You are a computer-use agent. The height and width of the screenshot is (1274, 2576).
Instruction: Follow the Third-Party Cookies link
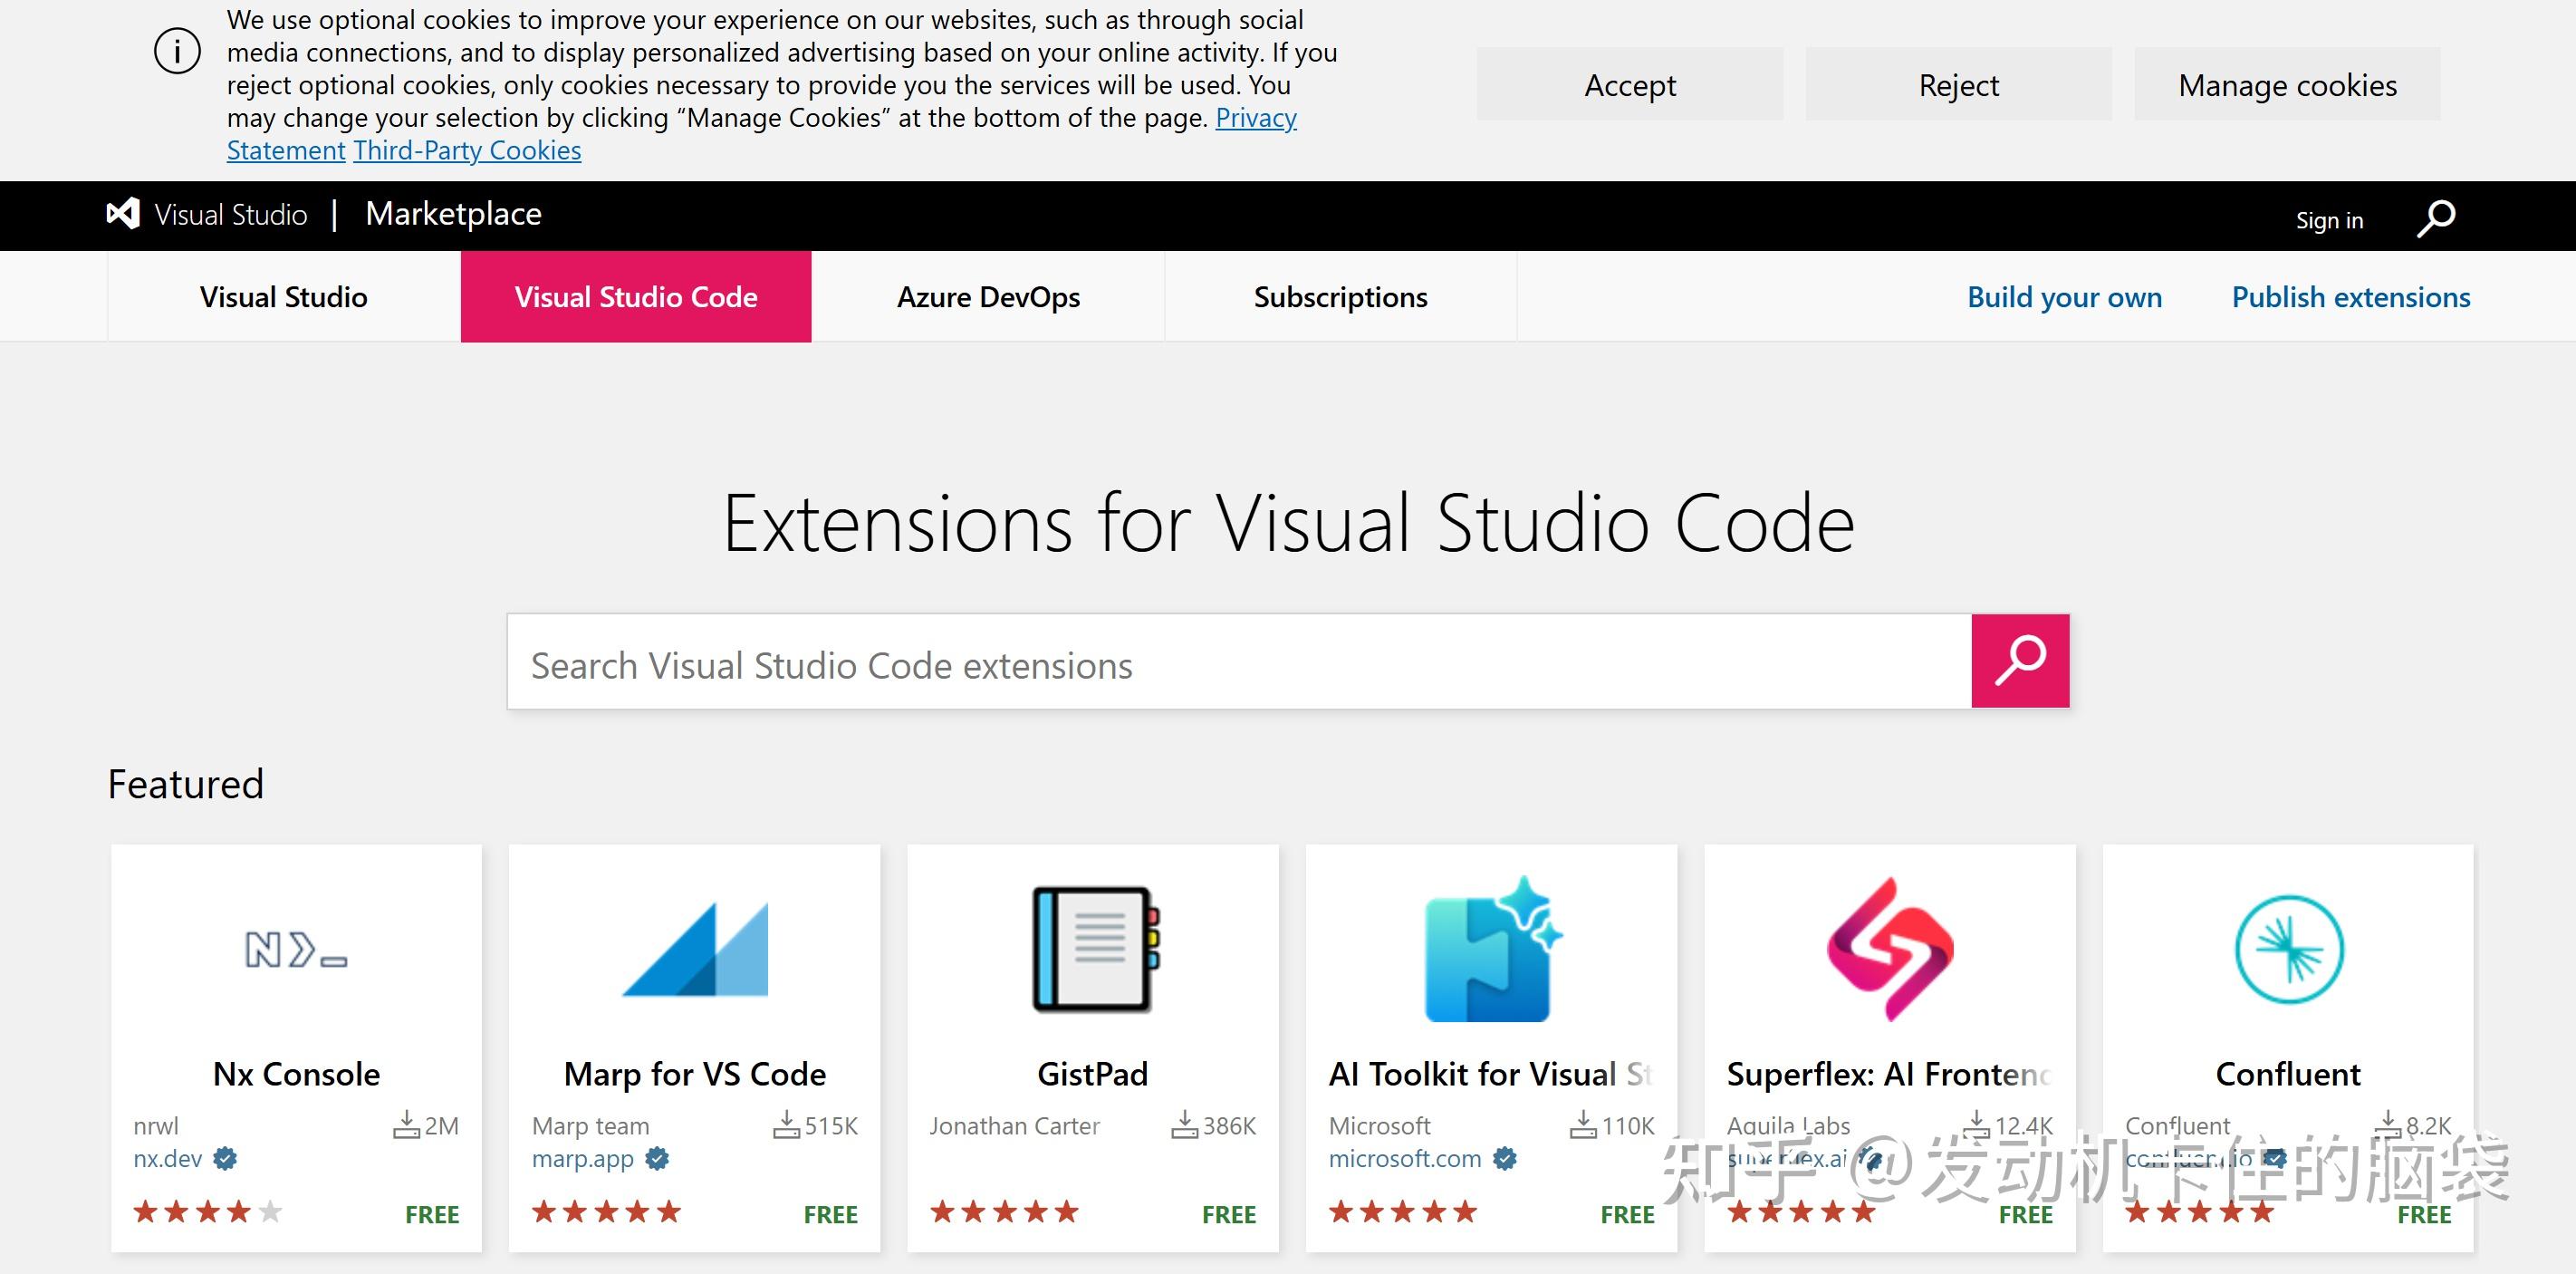[467, 151]
